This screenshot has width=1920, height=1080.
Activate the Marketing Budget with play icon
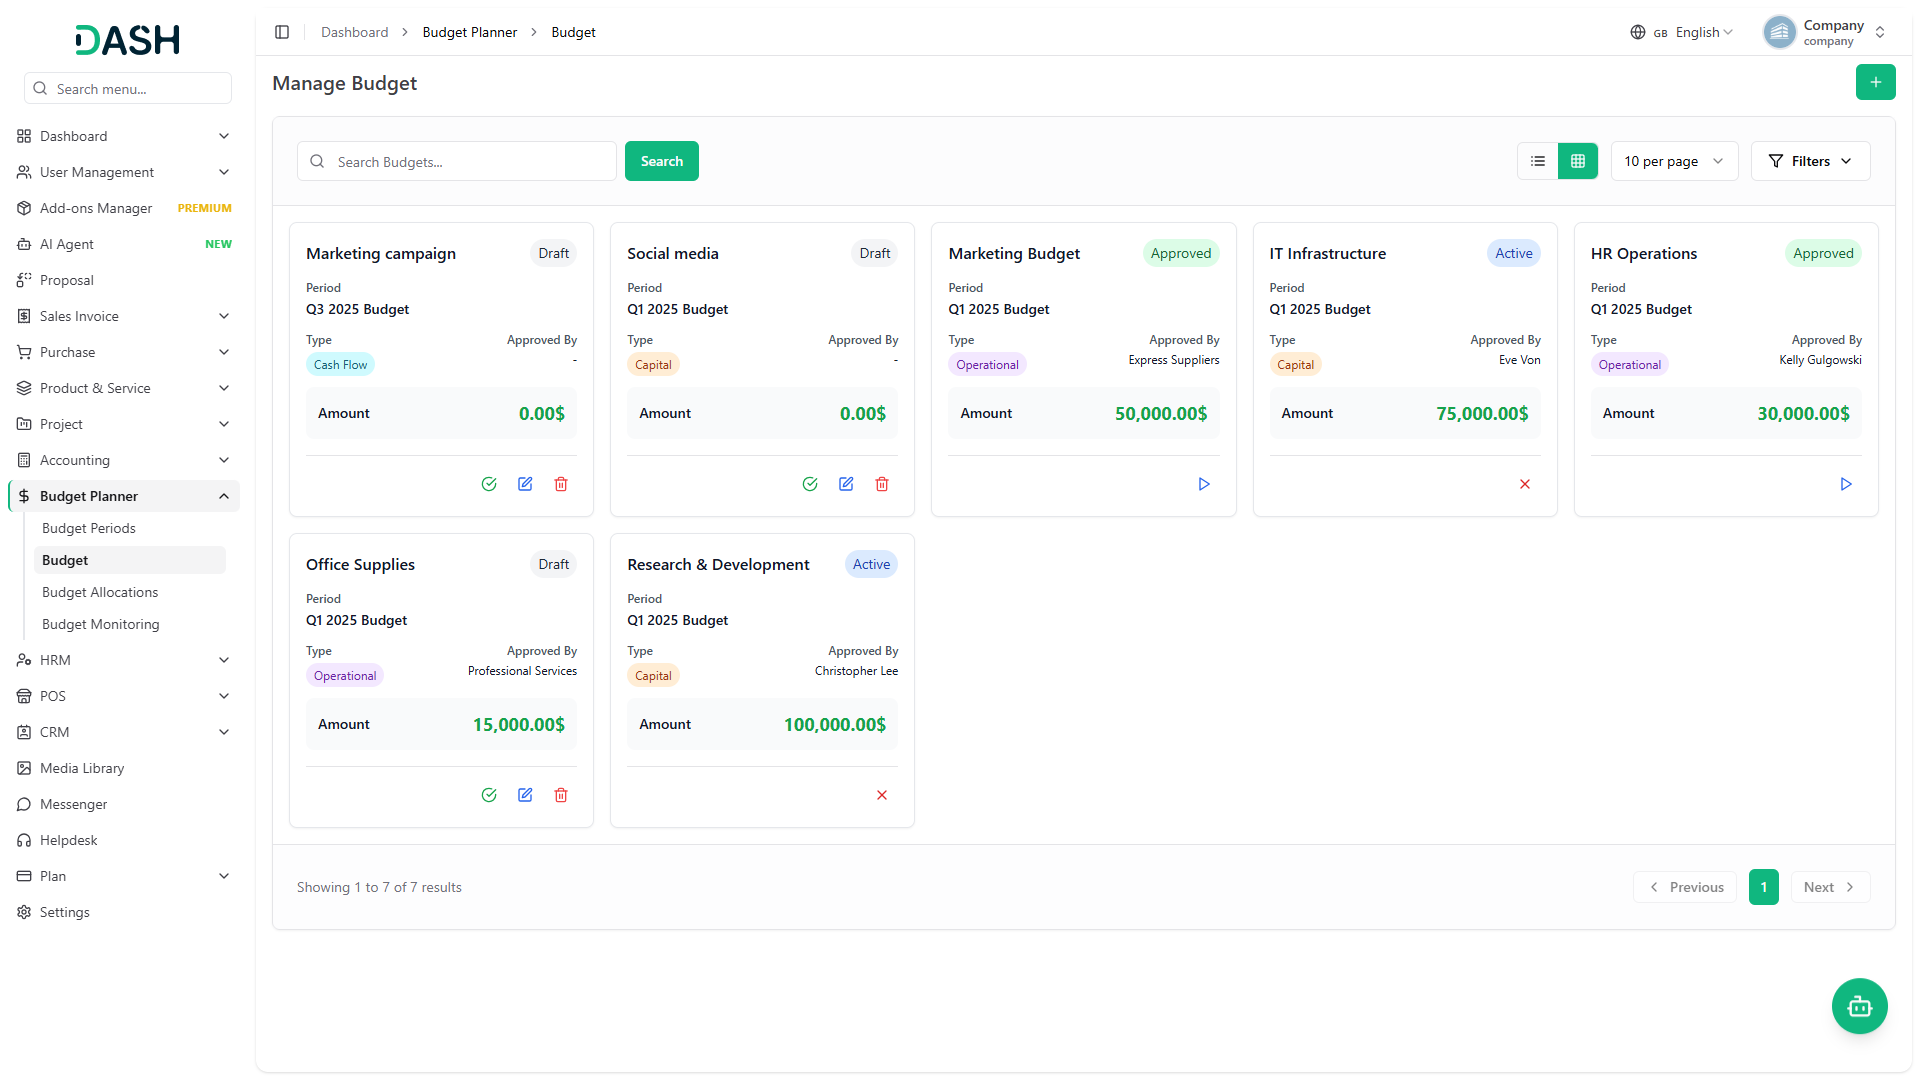coord(1204,484)
